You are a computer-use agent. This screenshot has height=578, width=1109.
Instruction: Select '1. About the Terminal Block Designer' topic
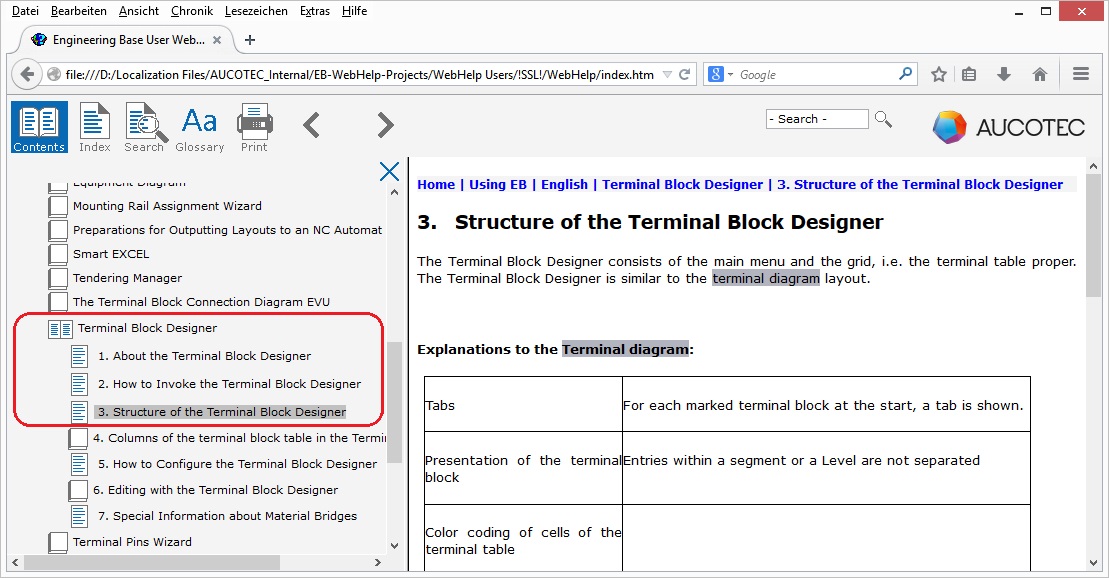204,356
